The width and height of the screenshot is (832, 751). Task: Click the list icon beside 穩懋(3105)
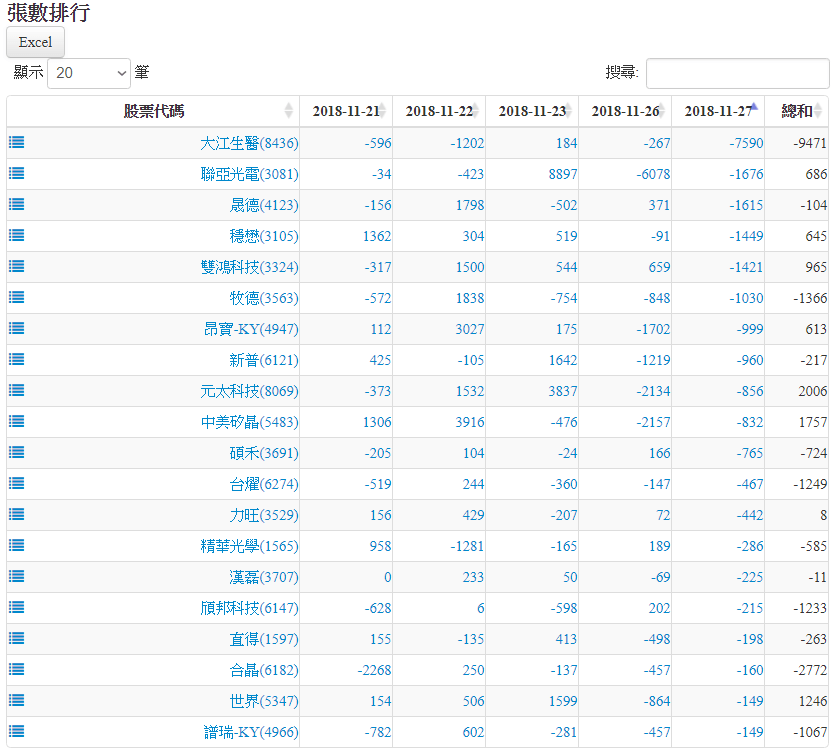pos(16,236)
